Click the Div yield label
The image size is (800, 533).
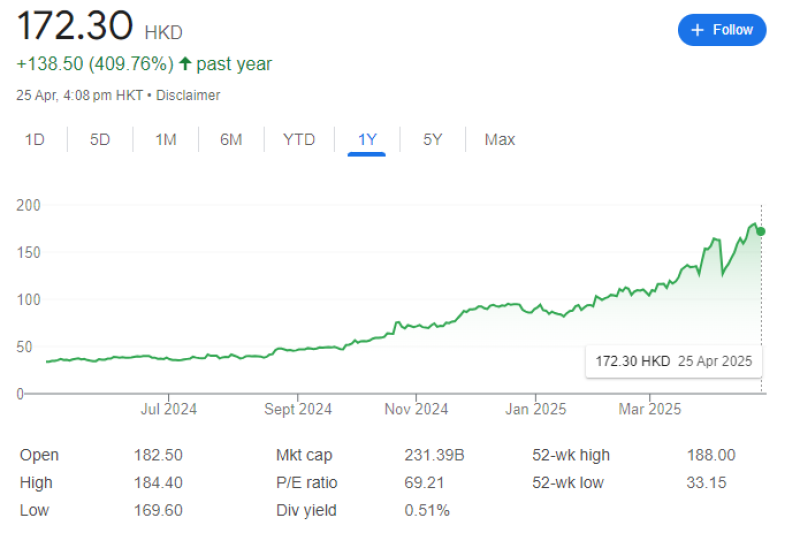(x=306, y=511)
